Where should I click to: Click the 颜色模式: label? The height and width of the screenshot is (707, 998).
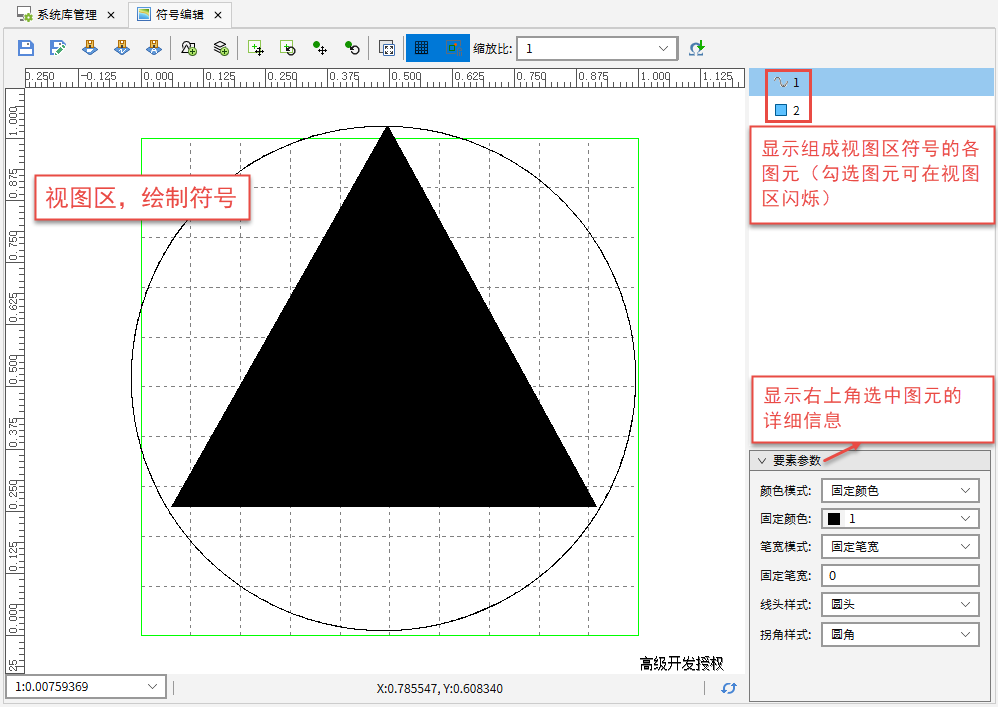point(785,491)
